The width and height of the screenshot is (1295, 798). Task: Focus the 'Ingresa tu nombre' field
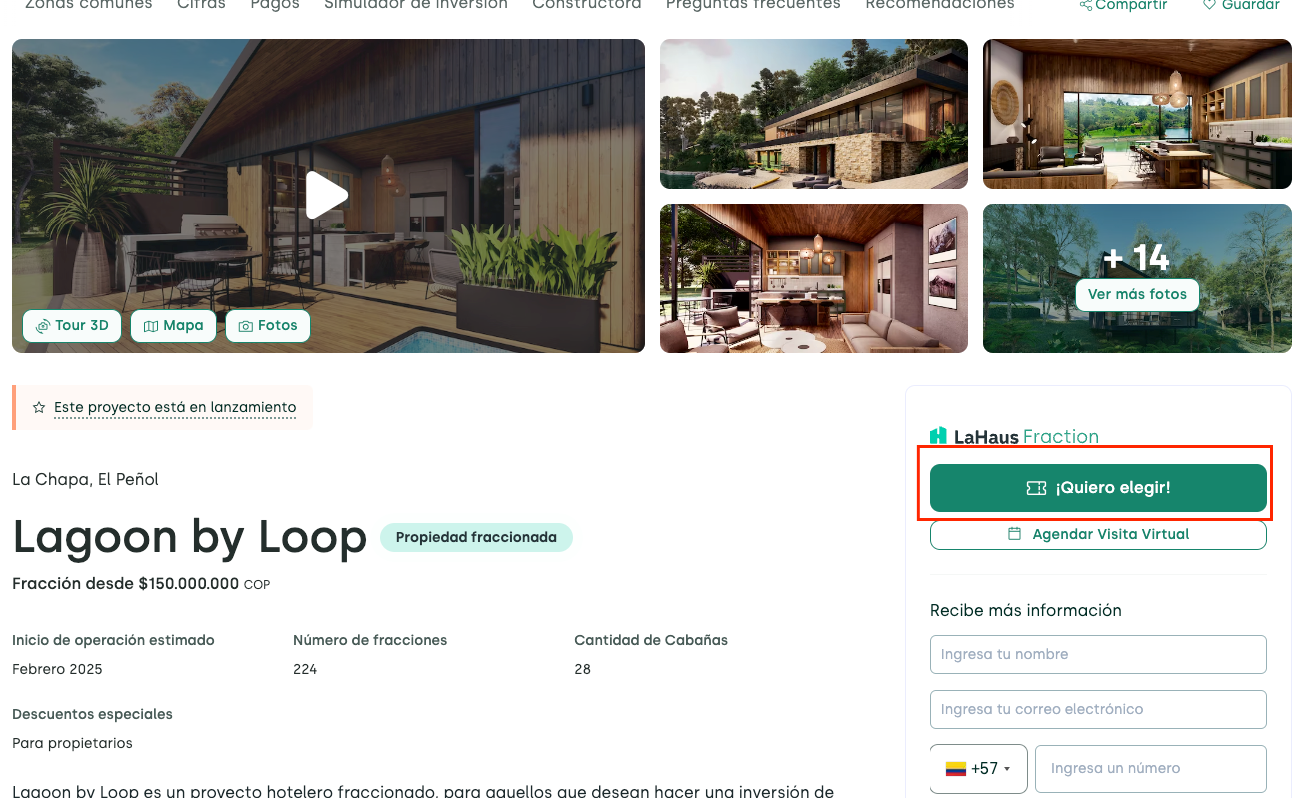pyautogui.click(x=1098, y=654)
